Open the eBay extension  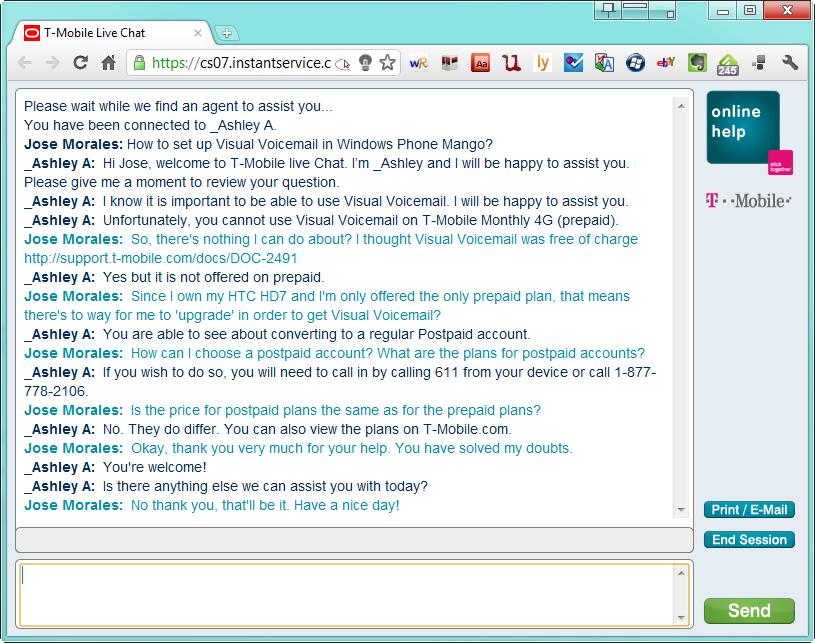[x=666, y=63]
